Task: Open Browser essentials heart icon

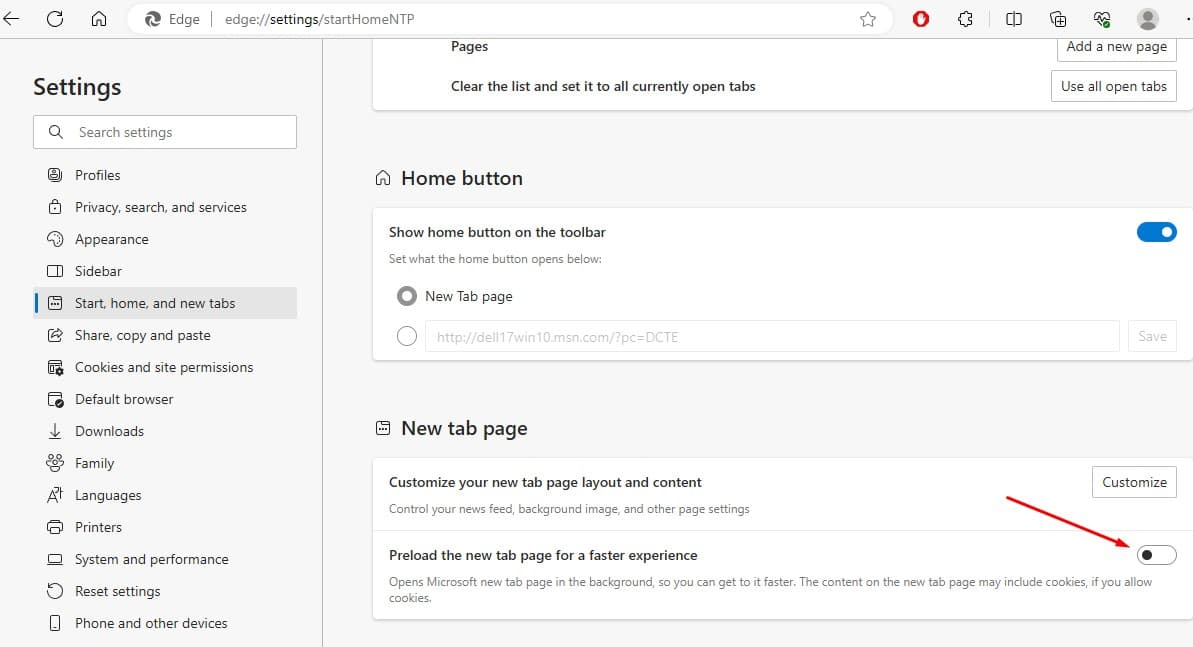Action: (x=1102, y=19)
